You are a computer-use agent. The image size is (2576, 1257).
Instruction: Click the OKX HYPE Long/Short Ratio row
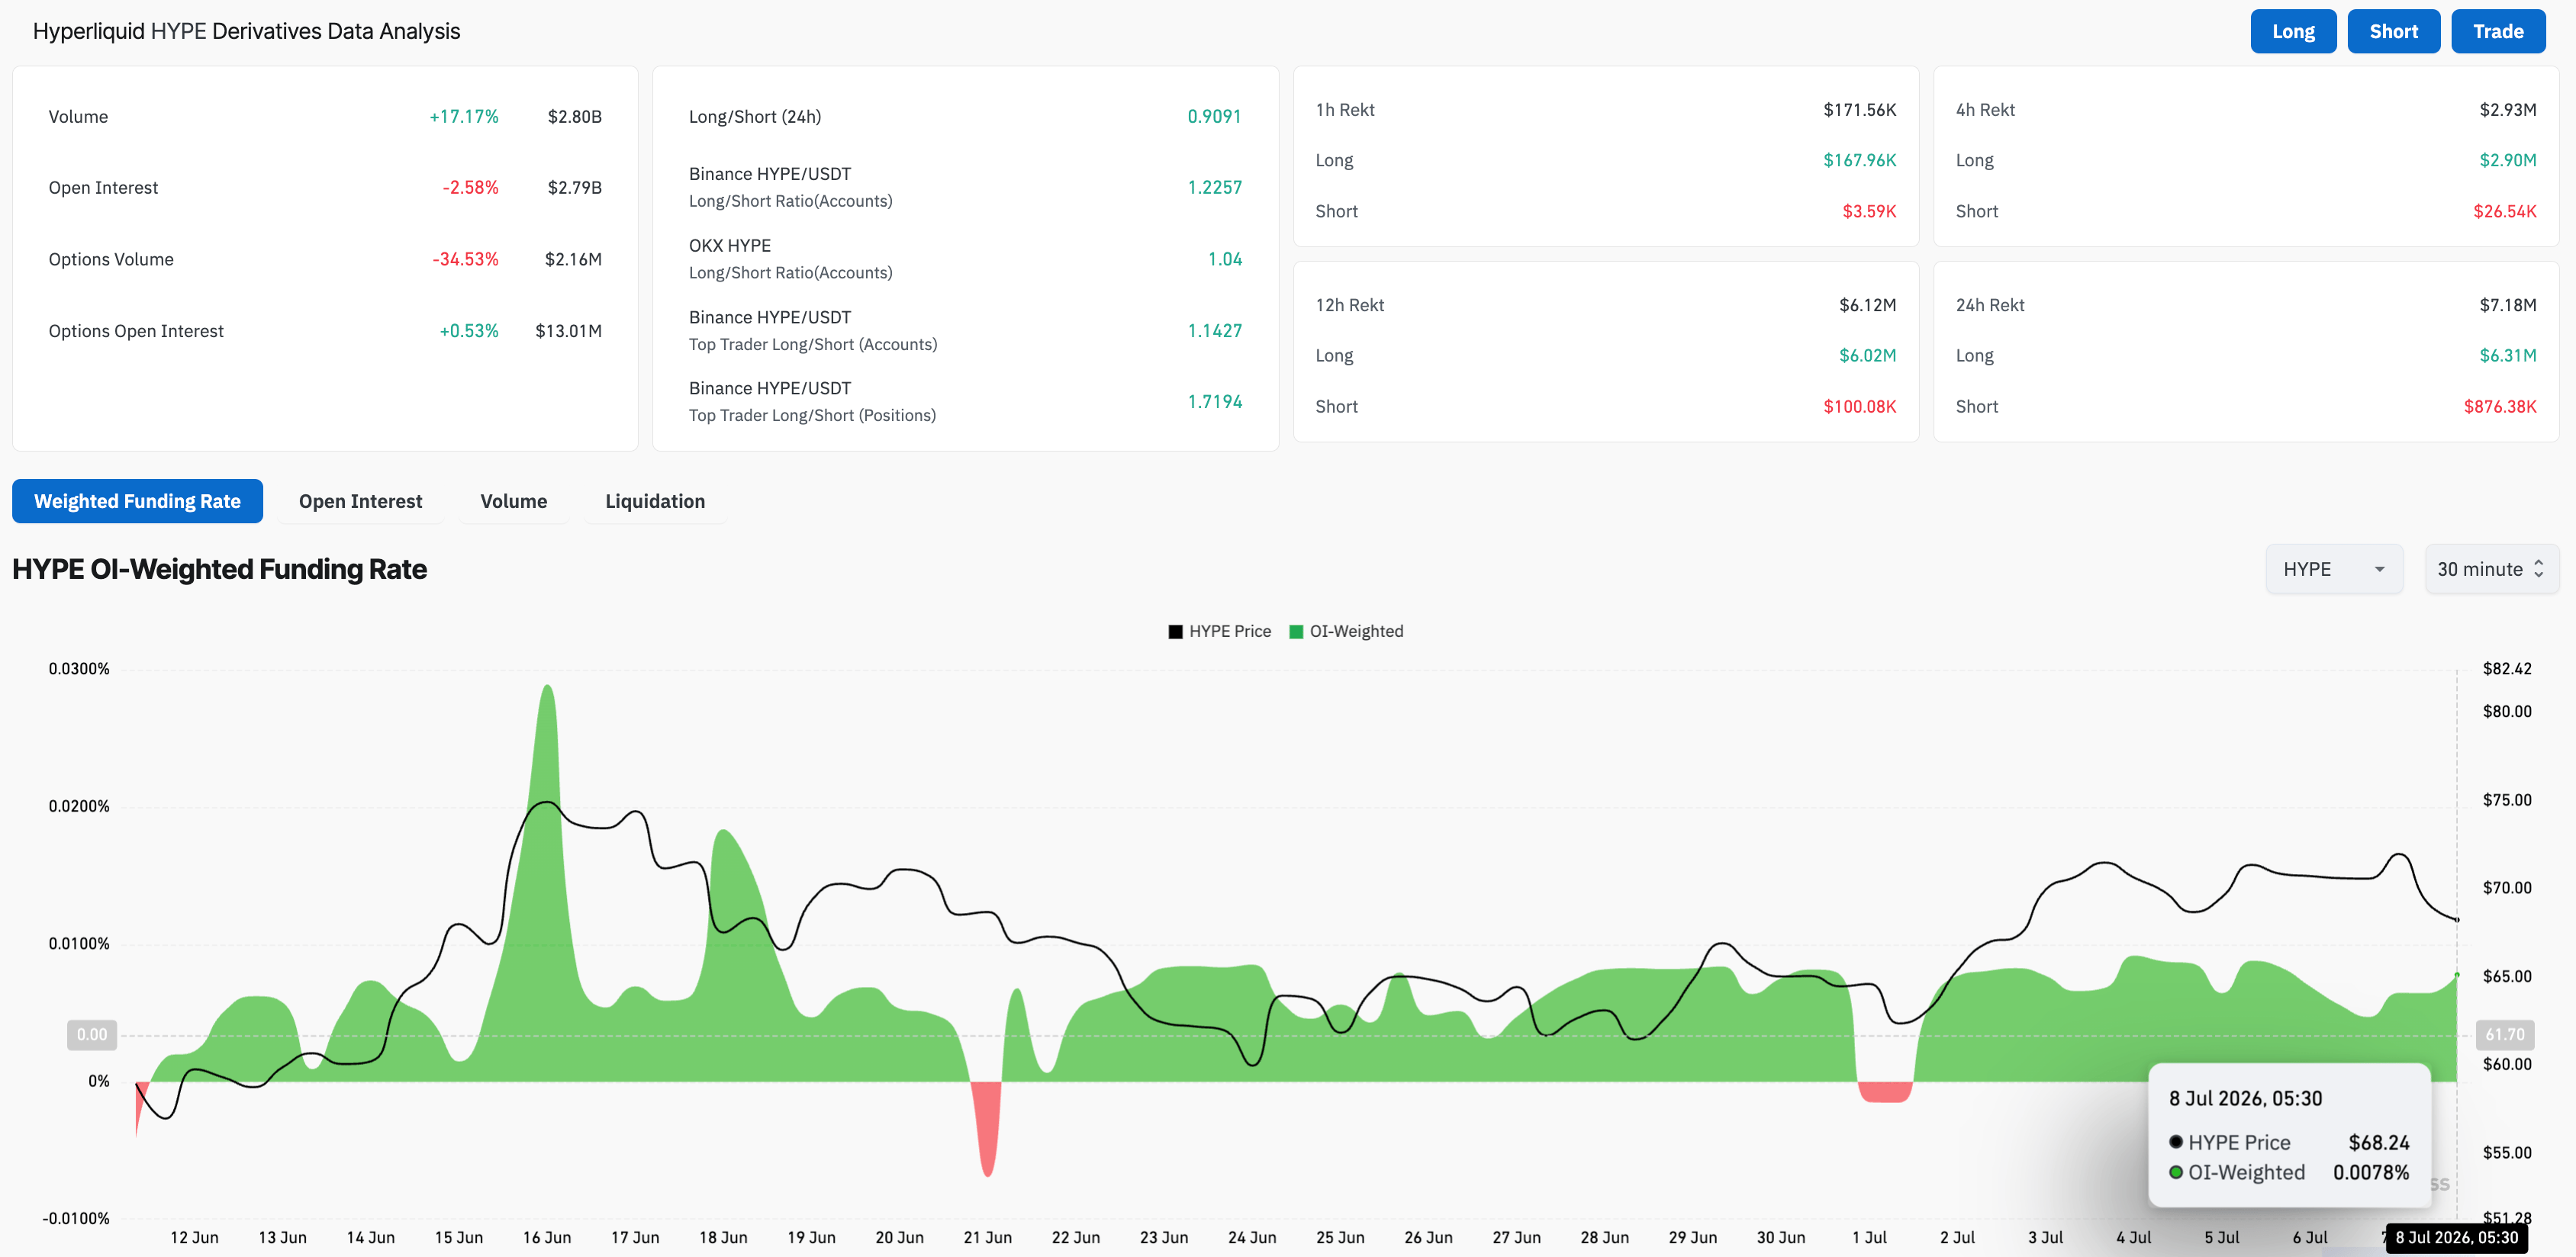965,259
